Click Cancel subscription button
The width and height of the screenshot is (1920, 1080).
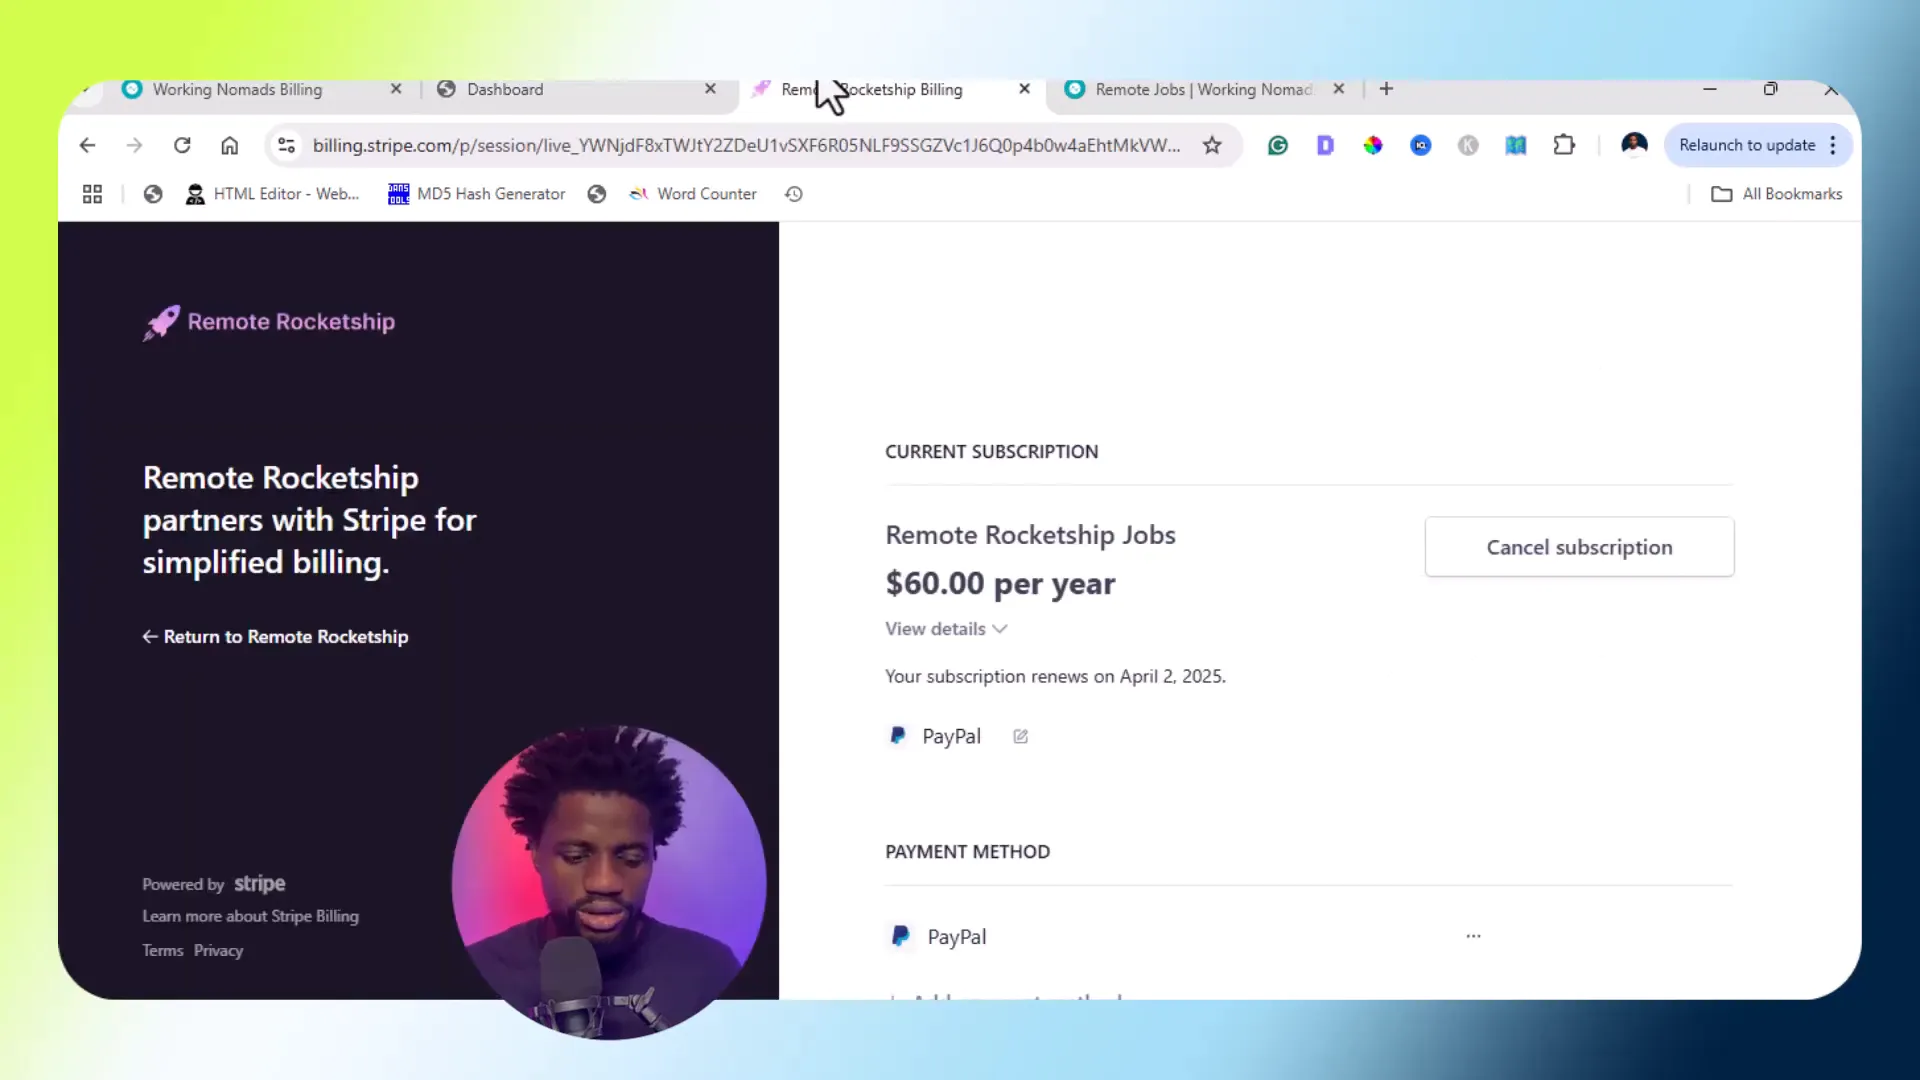[1579, 547]
